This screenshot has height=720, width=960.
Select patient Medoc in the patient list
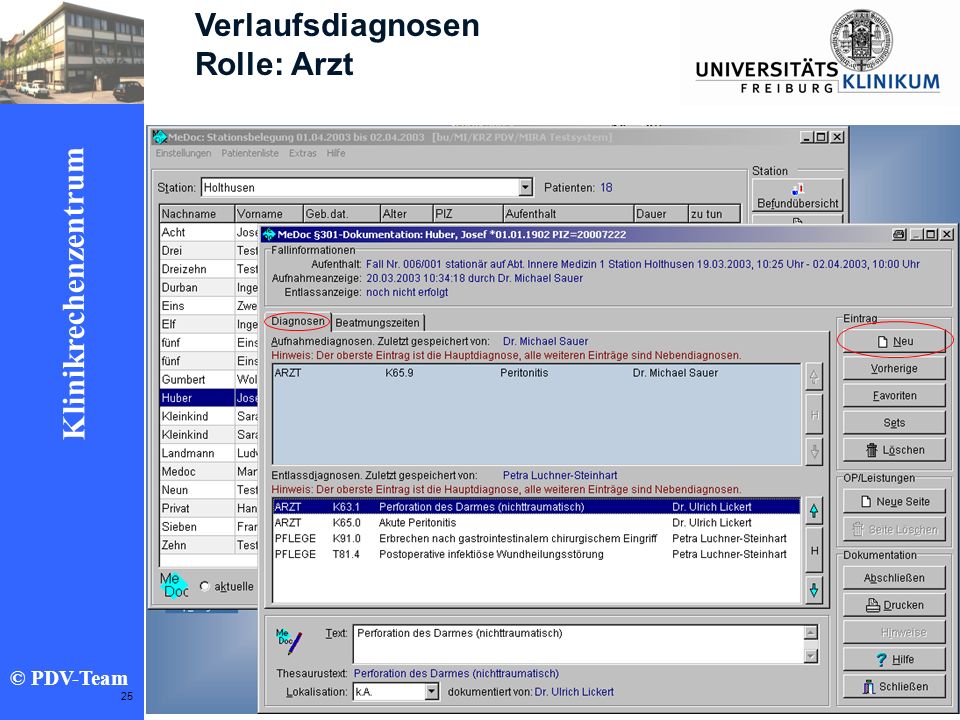pos(209,471)
